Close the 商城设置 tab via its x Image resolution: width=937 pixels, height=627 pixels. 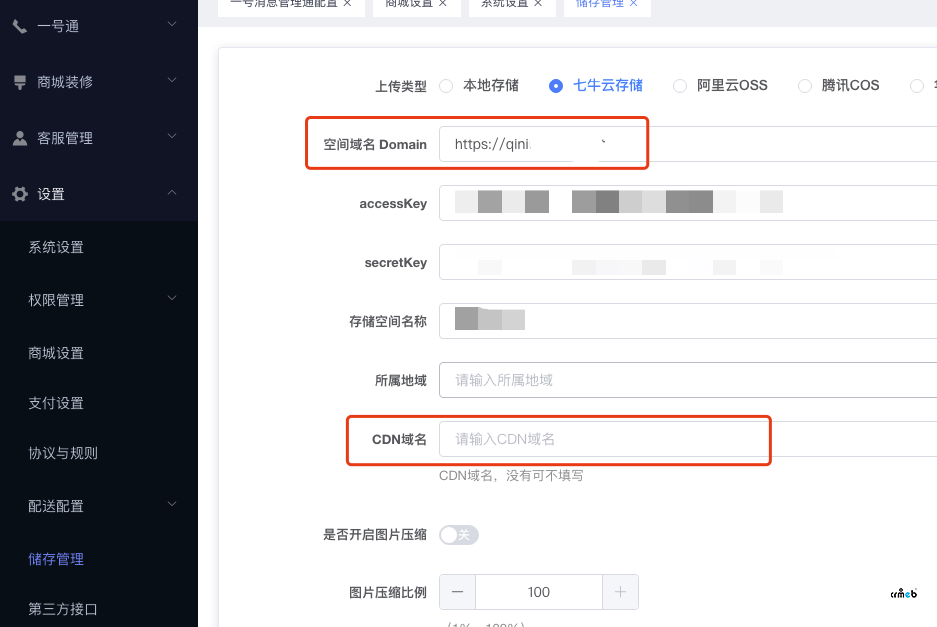443,4
